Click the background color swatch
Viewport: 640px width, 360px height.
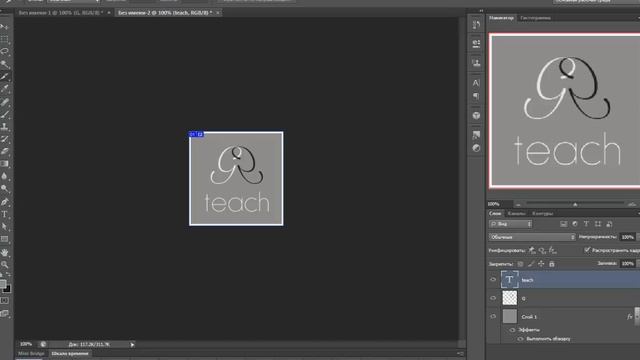pos(7,289)
